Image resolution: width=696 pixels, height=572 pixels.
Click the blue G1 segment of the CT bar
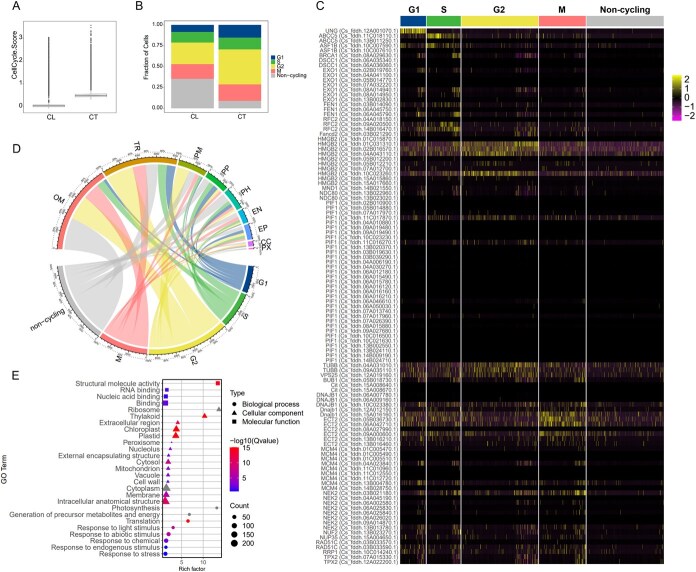click(x=240, y=31)
